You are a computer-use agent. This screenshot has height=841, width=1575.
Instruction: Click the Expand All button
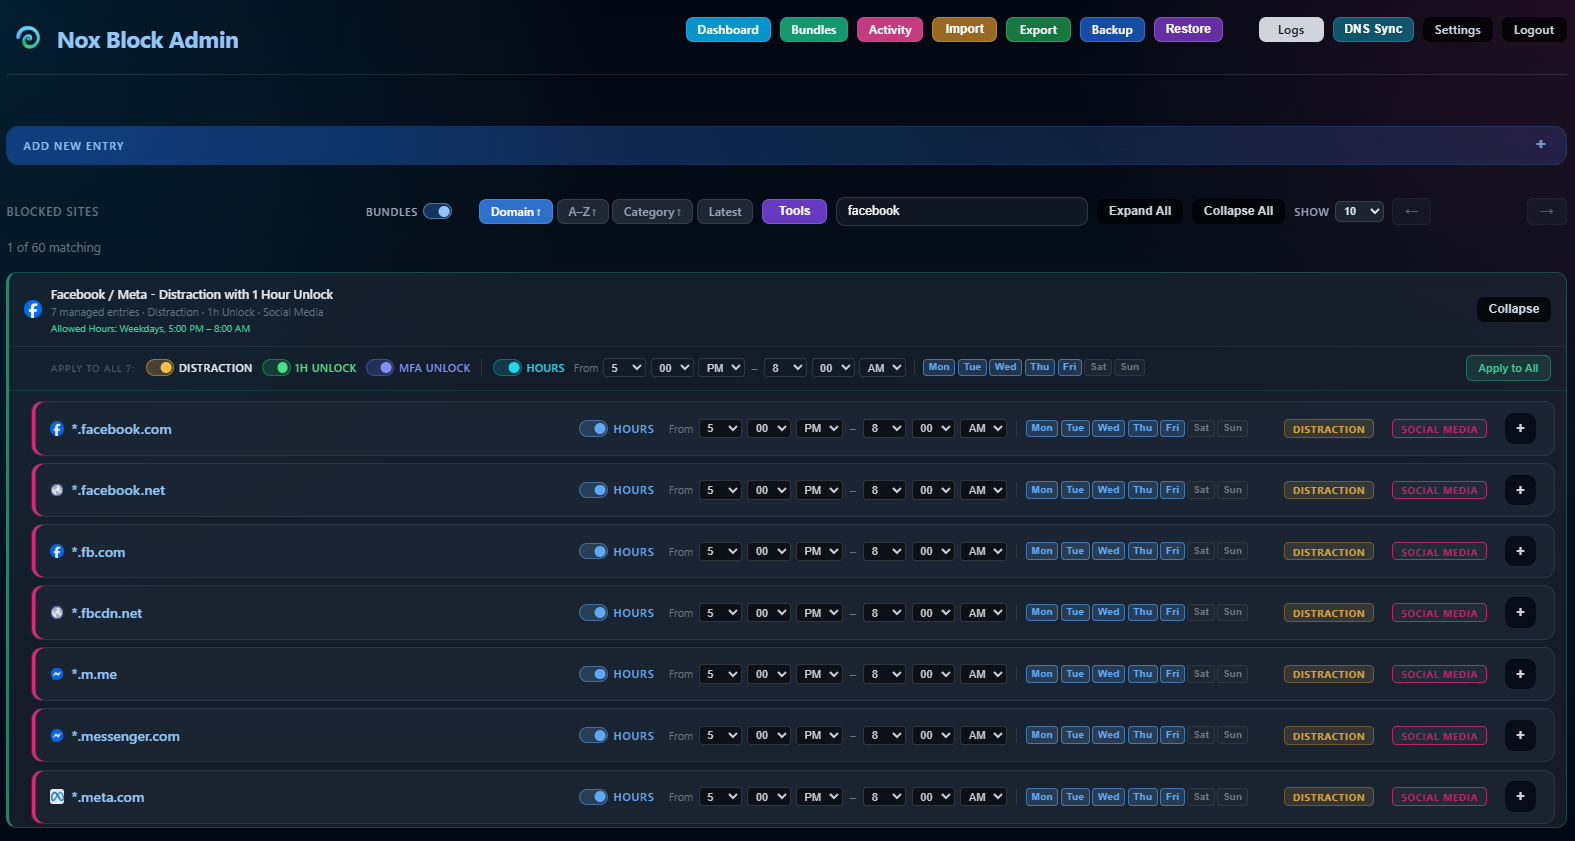point(1140,211)
